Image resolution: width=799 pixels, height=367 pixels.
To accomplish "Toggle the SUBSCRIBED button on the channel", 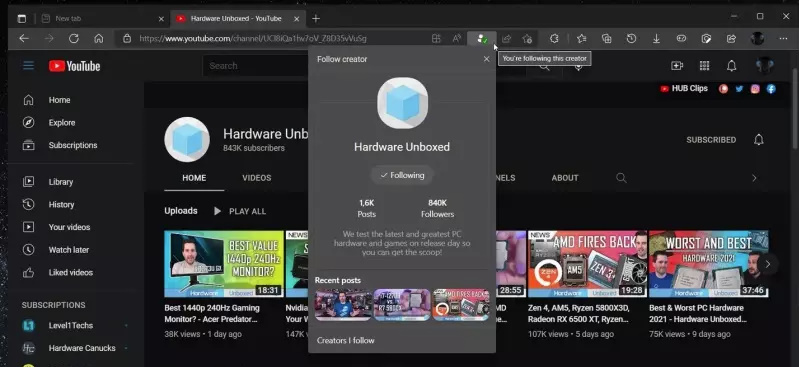I will click(x=711, y=140).
